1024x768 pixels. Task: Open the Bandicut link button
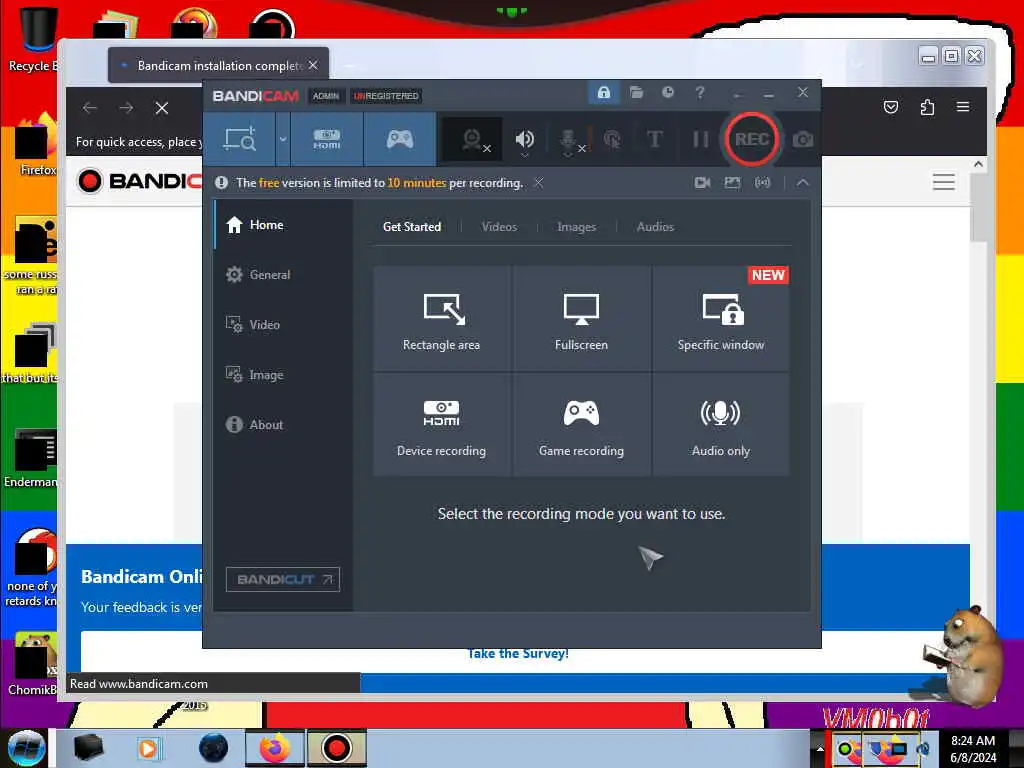(x=283, y=579)
